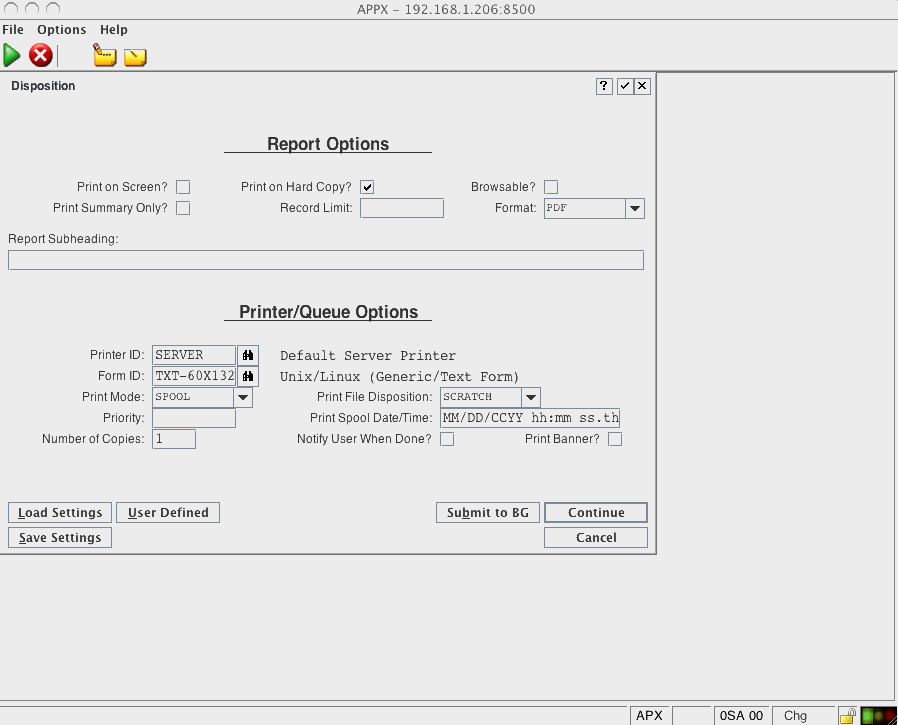The image size is (898, 725).
Task: Open the Help menu
Action: click(113, 29)
